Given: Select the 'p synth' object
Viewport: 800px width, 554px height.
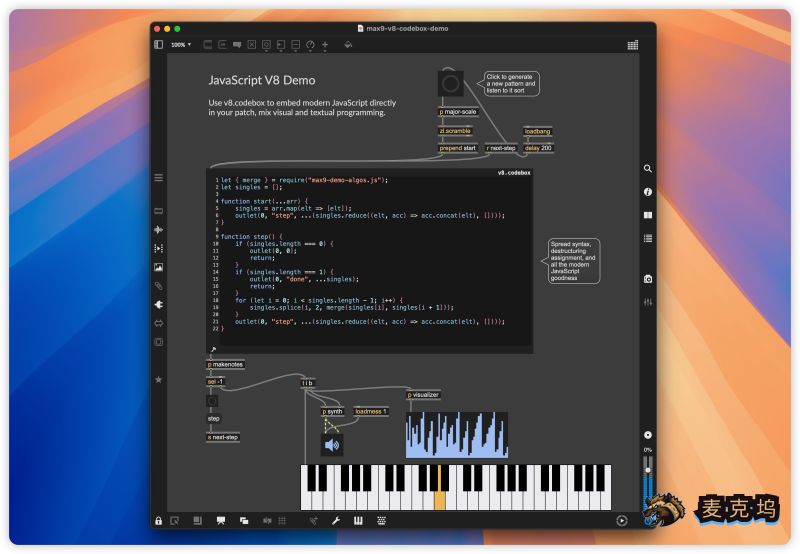Looking at the screenshot, I should pyautogui.click(x=333, y=411).
